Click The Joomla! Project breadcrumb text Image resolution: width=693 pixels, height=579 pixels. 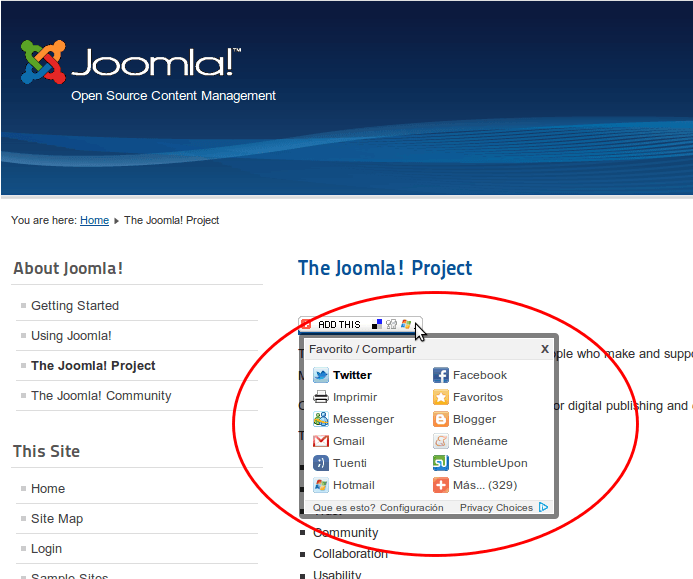pos(171,220)
